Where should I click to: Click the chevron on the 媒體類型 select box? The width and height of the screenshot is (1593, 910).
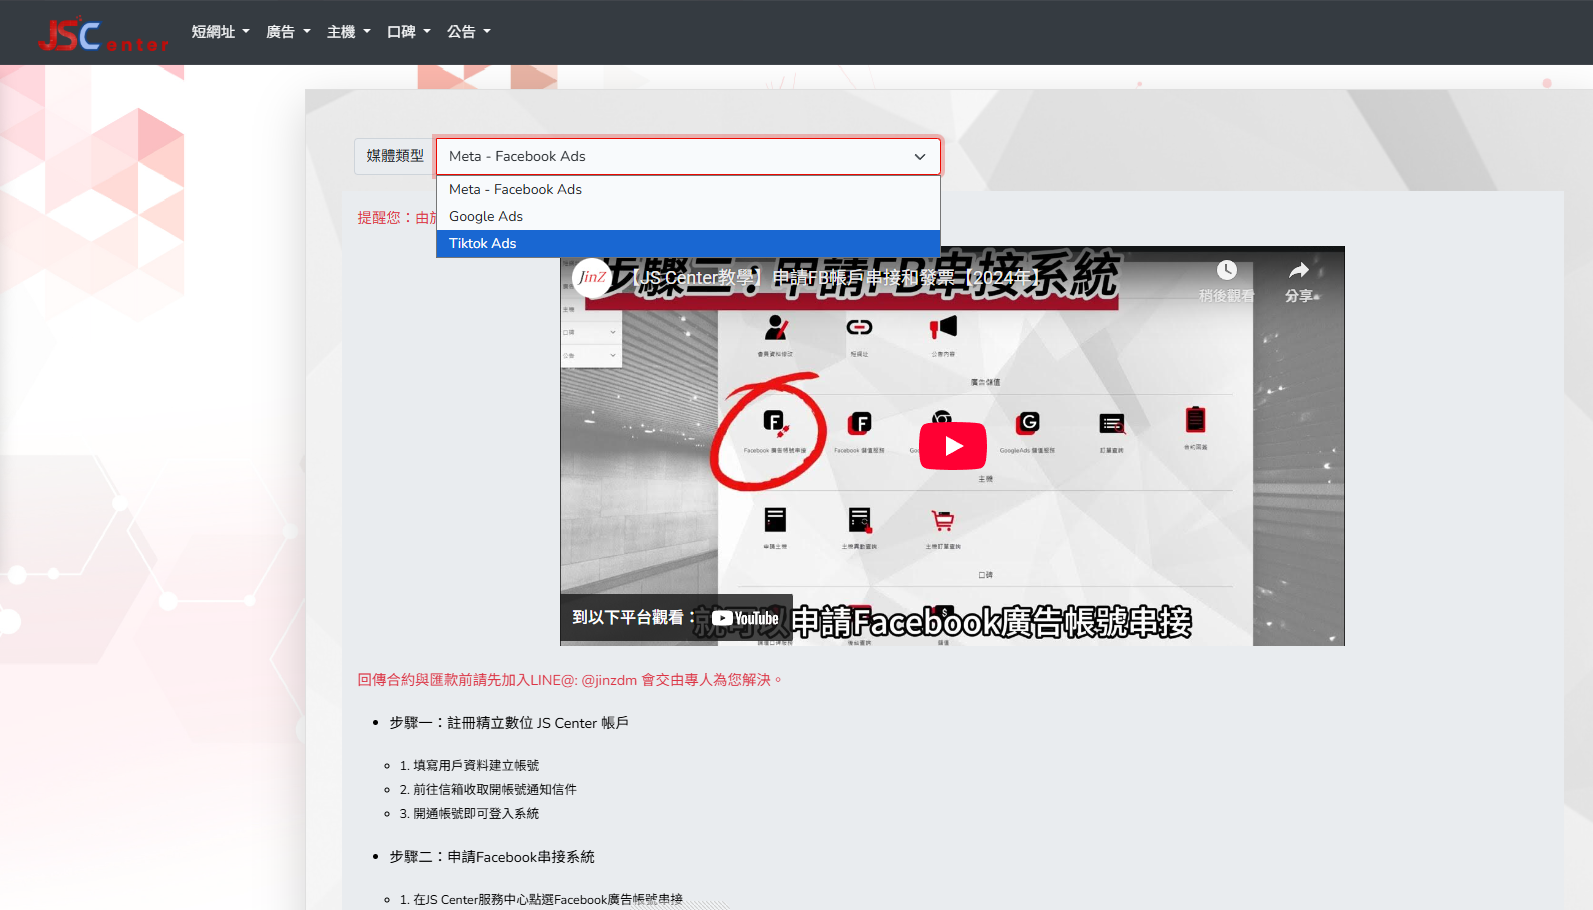tap(919, 157)
